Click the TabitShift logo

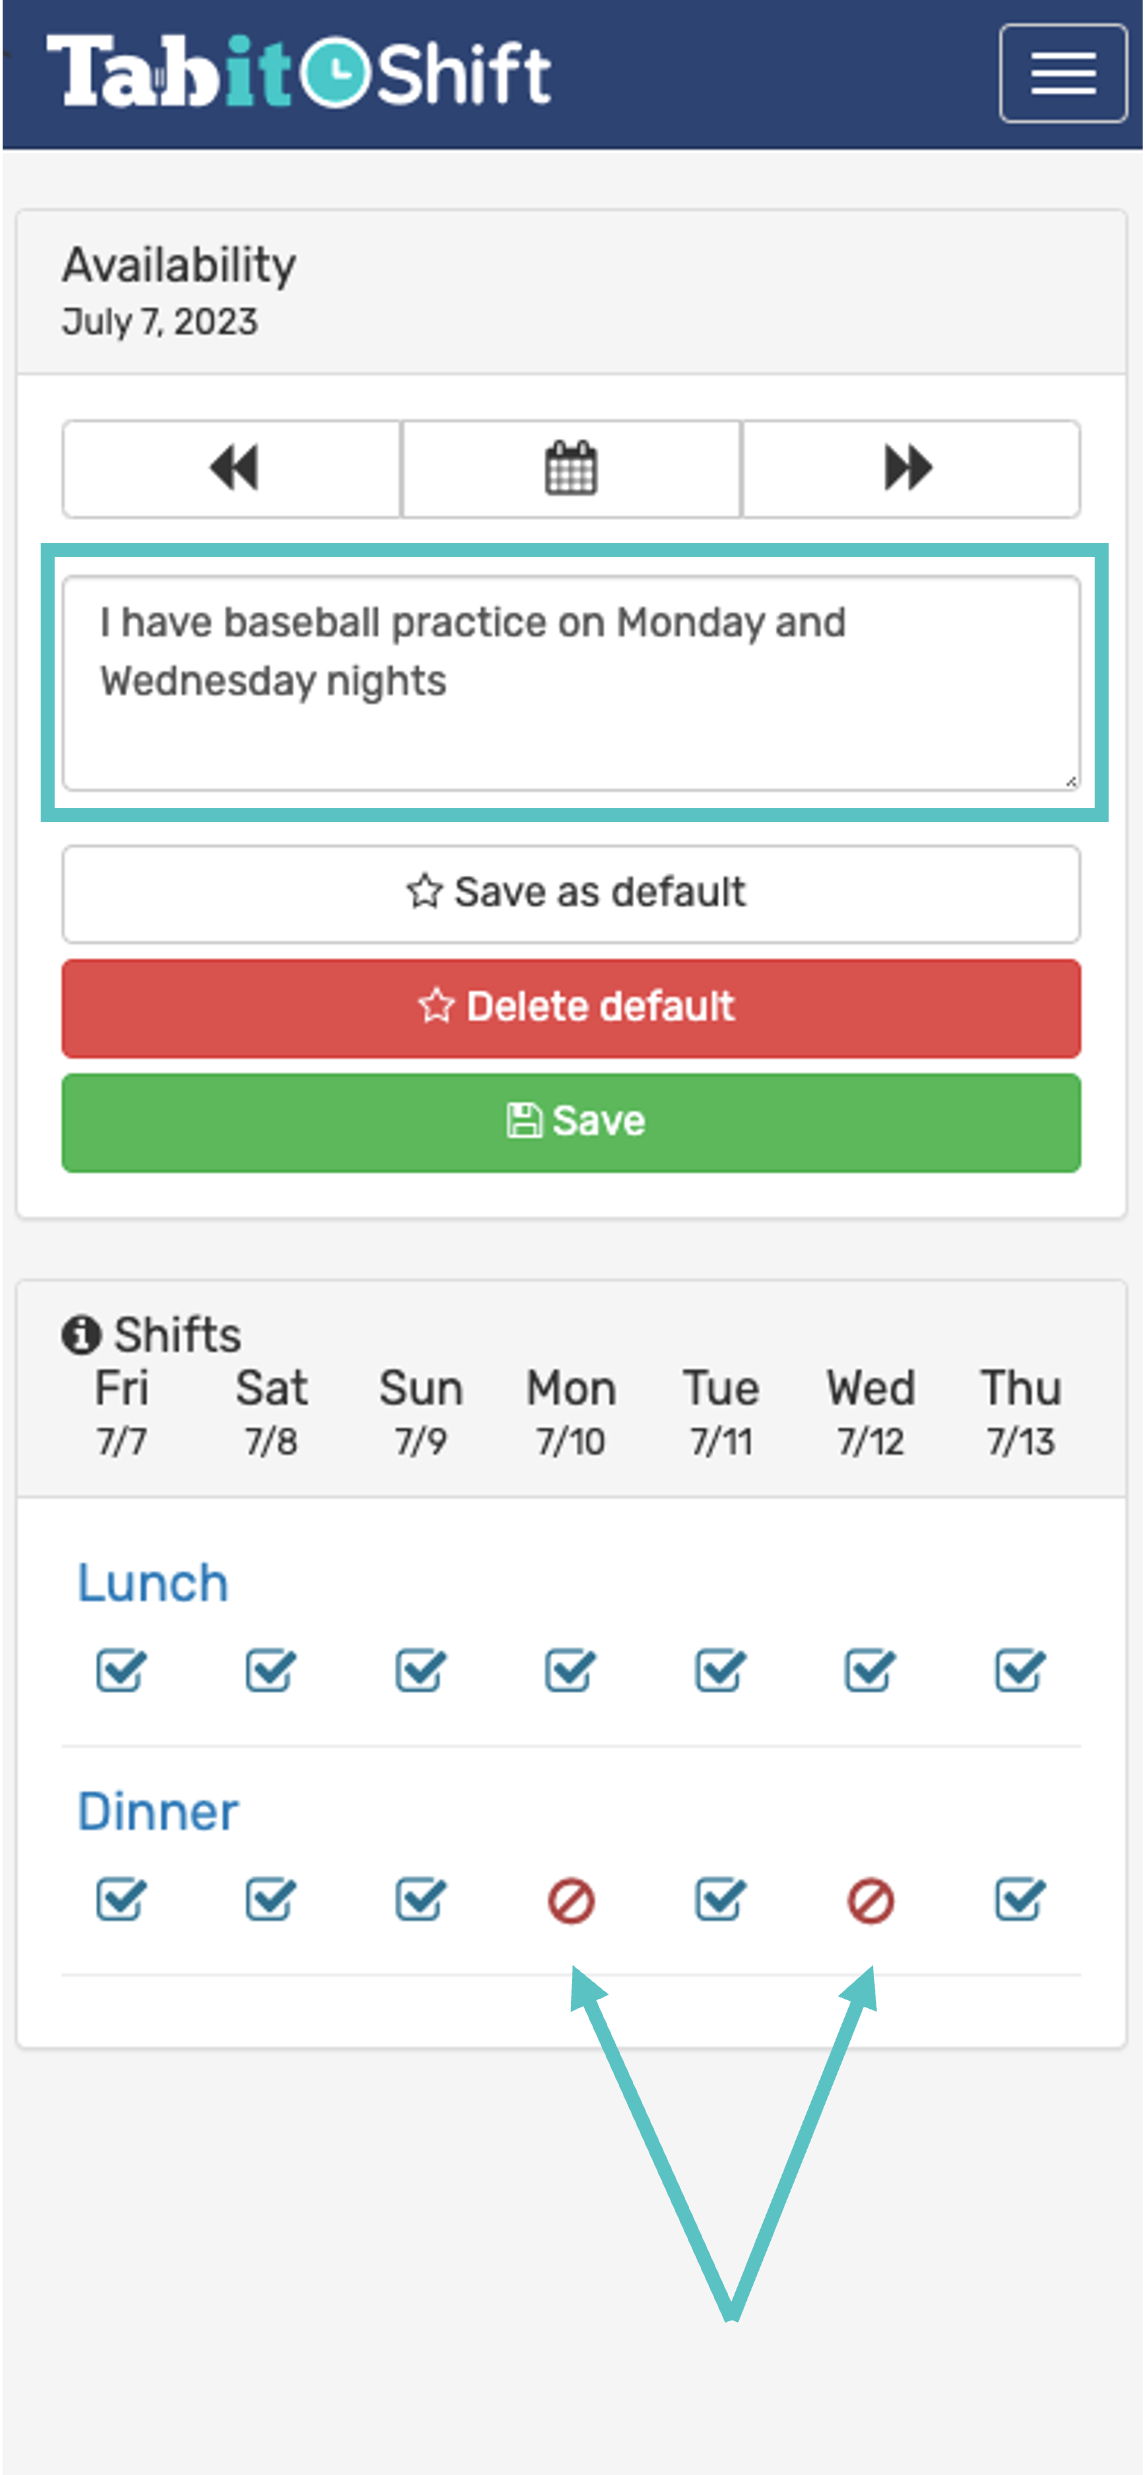tap(298, 71)
